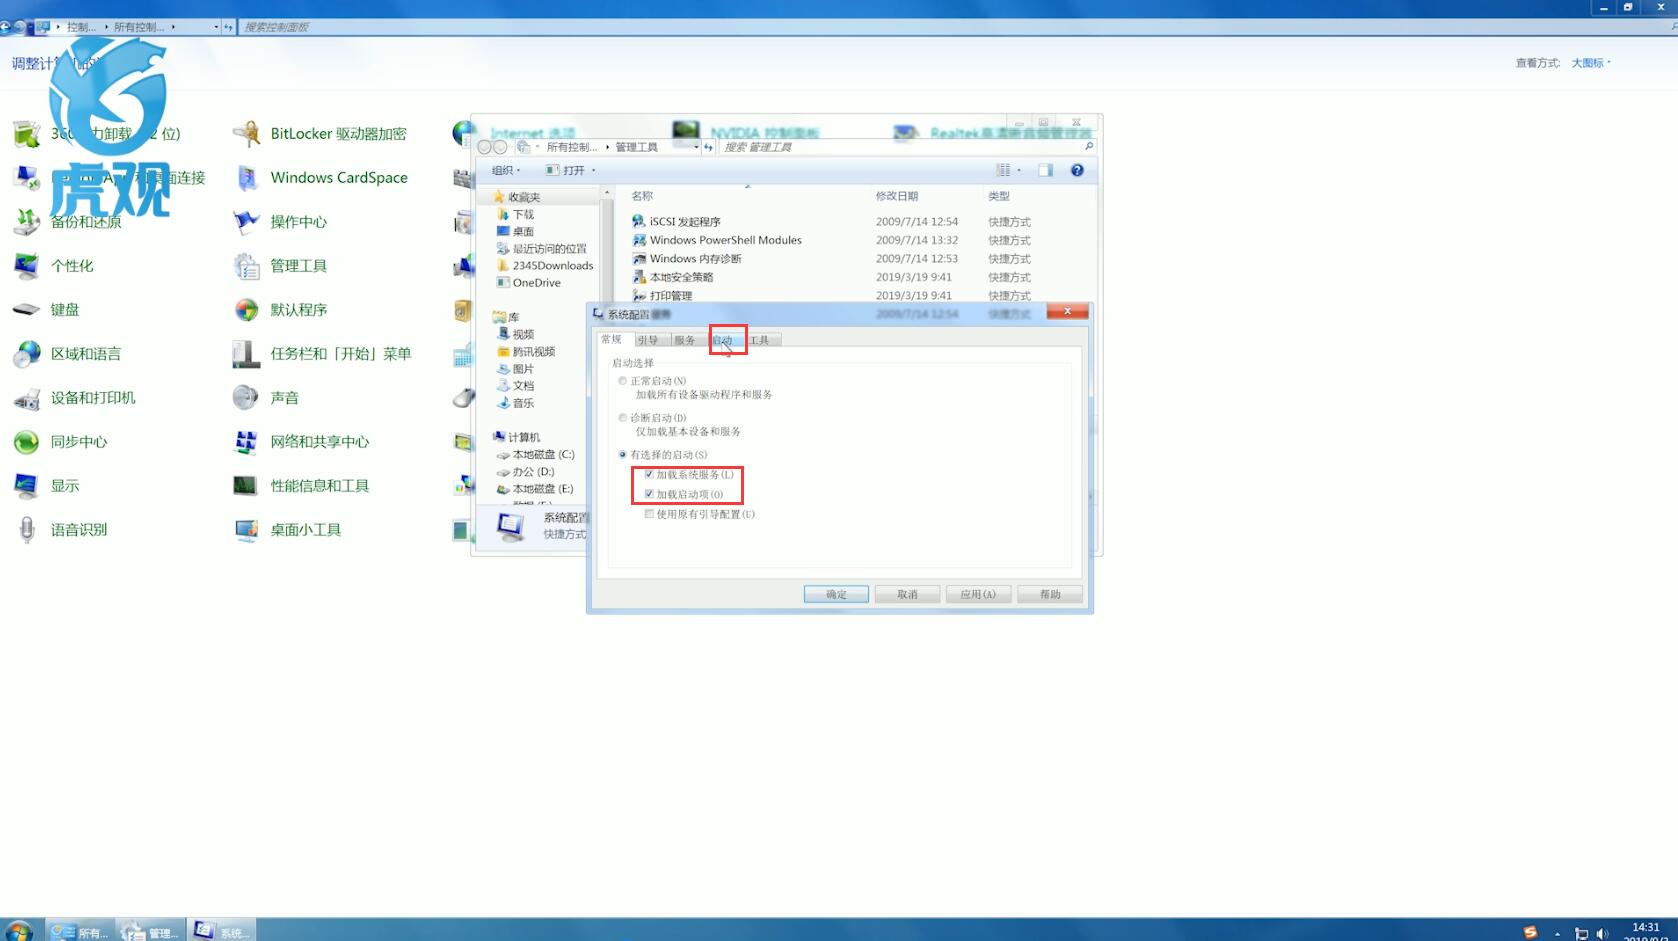Toggle 加载系统服务(L) checkbox

(649, 474)
